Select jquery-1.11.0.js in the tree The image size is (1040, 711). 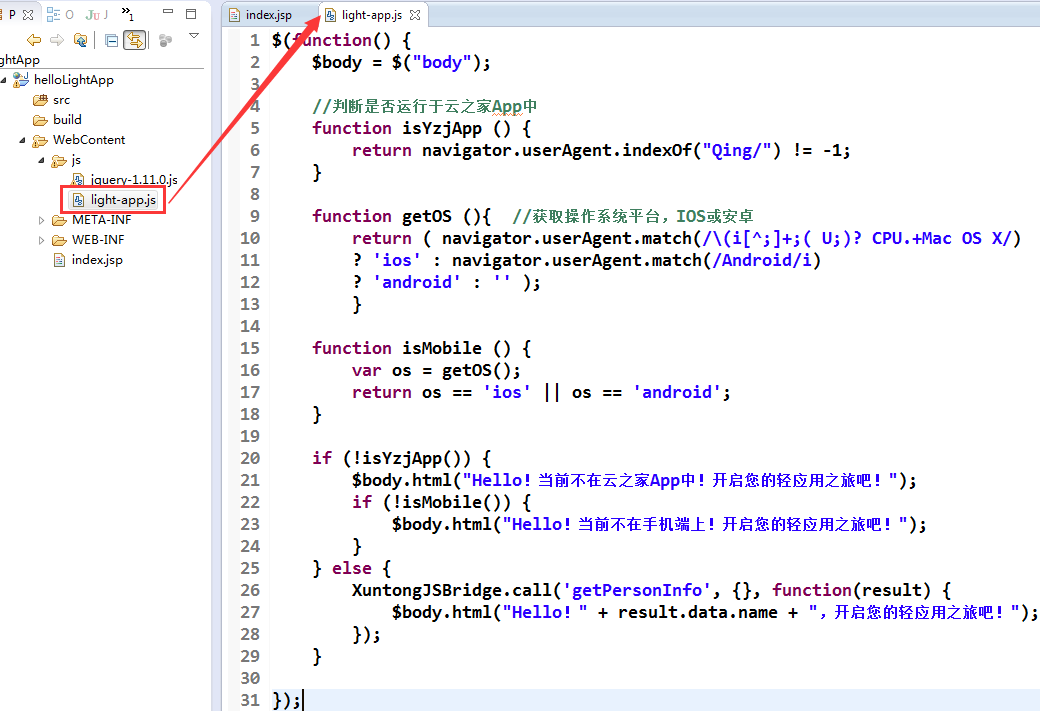tap(133, 180)
